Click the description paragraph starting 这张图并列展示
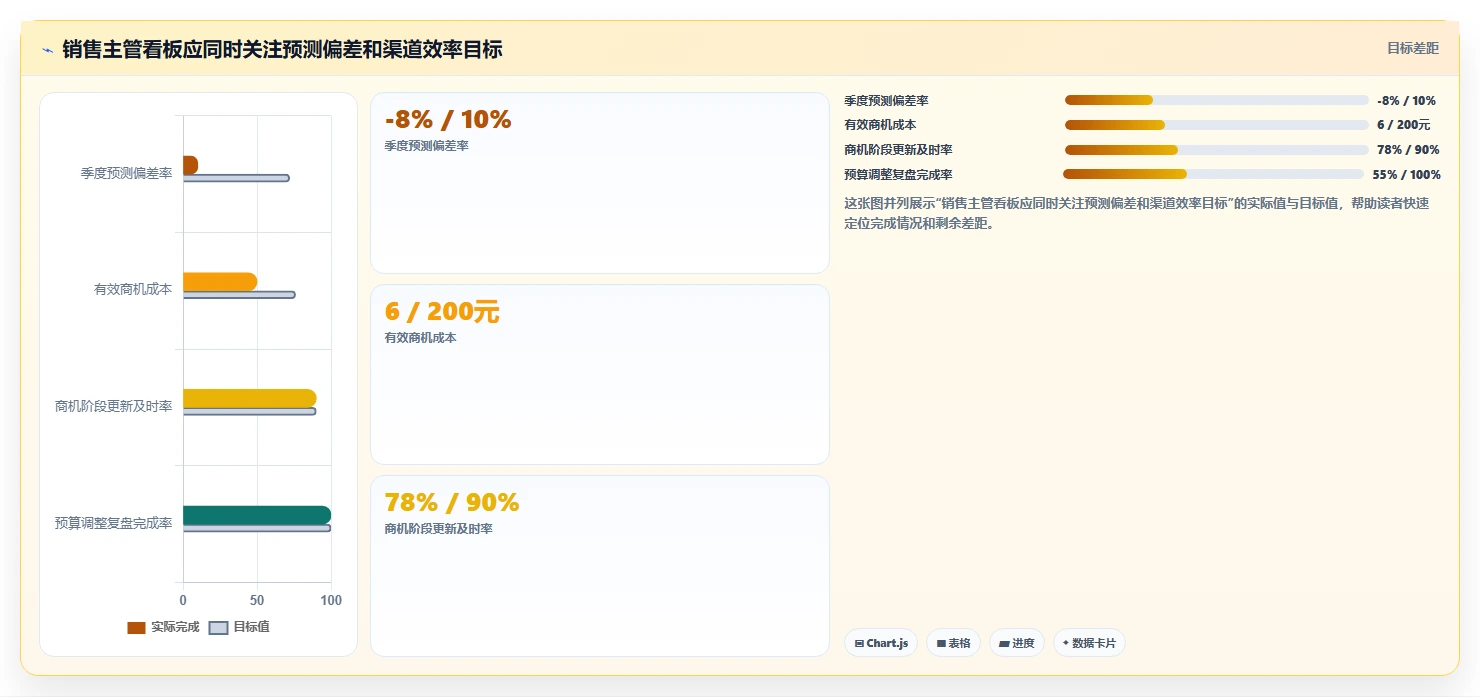This screenshot has width=1480, height=697. [1137, 213]
